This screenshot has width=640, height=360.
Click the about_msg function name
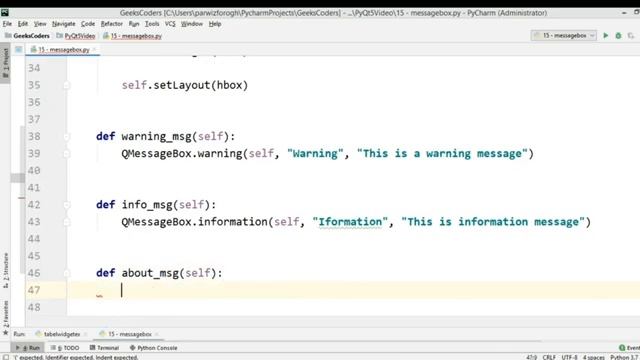[x=150, y=273]
